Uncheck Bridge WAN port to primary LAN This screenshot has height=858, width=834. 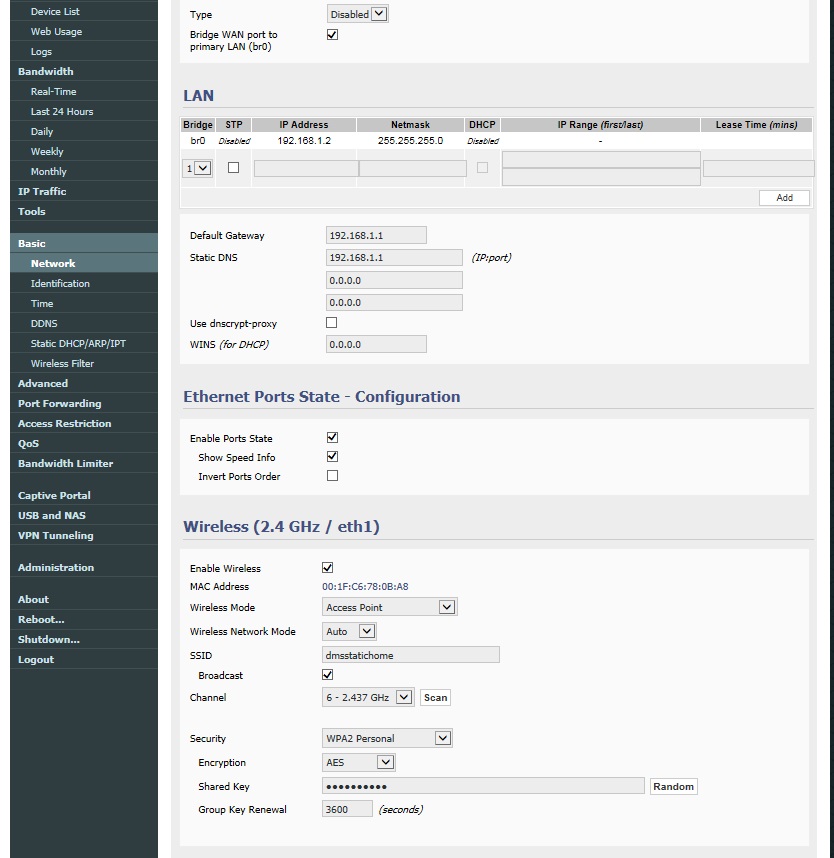pyautogui.click(x=333, y=34)
